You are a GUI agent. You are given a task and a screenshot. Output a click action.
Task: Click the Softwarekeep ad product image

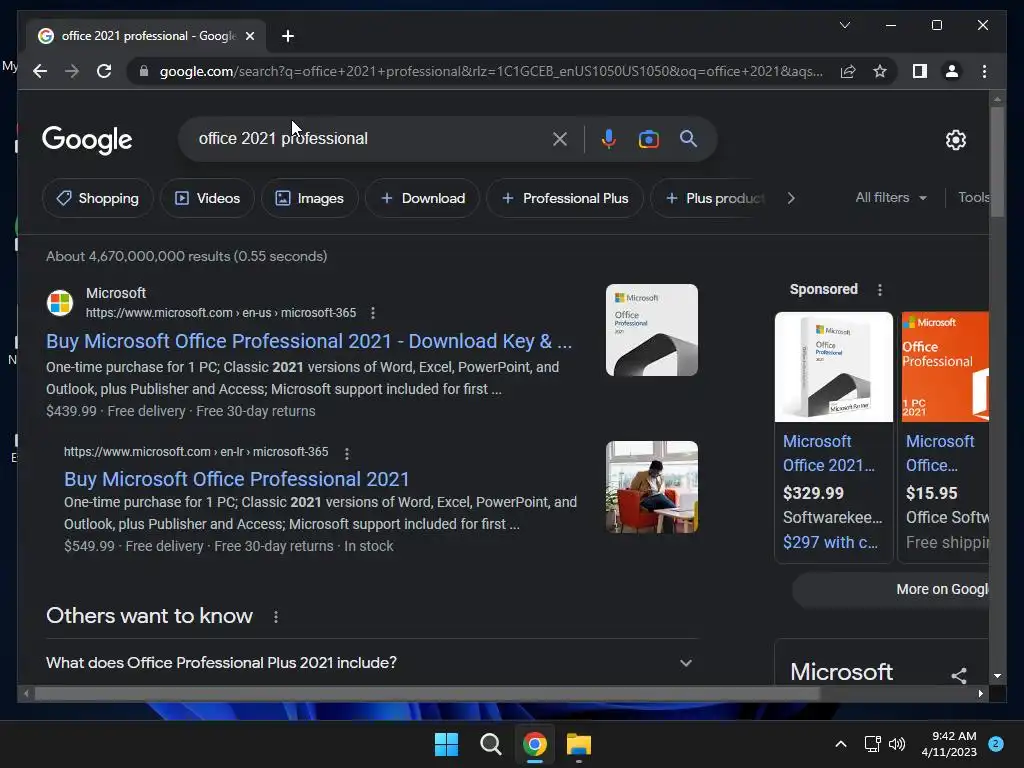833,367
